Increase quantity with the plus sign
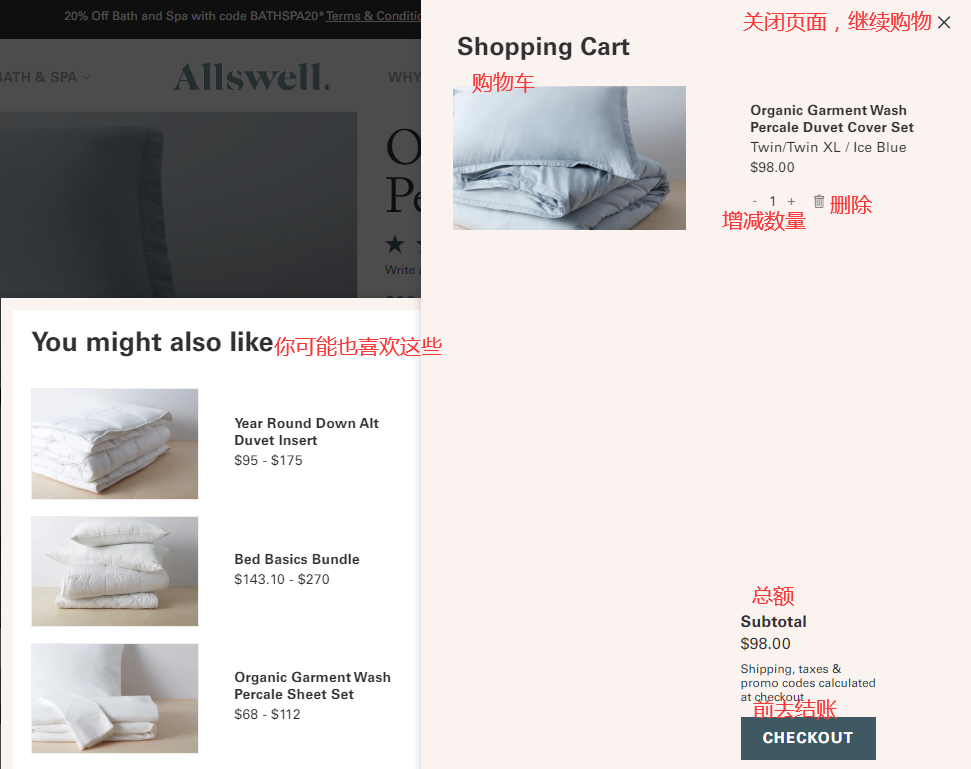This screenshot has width=971, height=769. point(791,201)
